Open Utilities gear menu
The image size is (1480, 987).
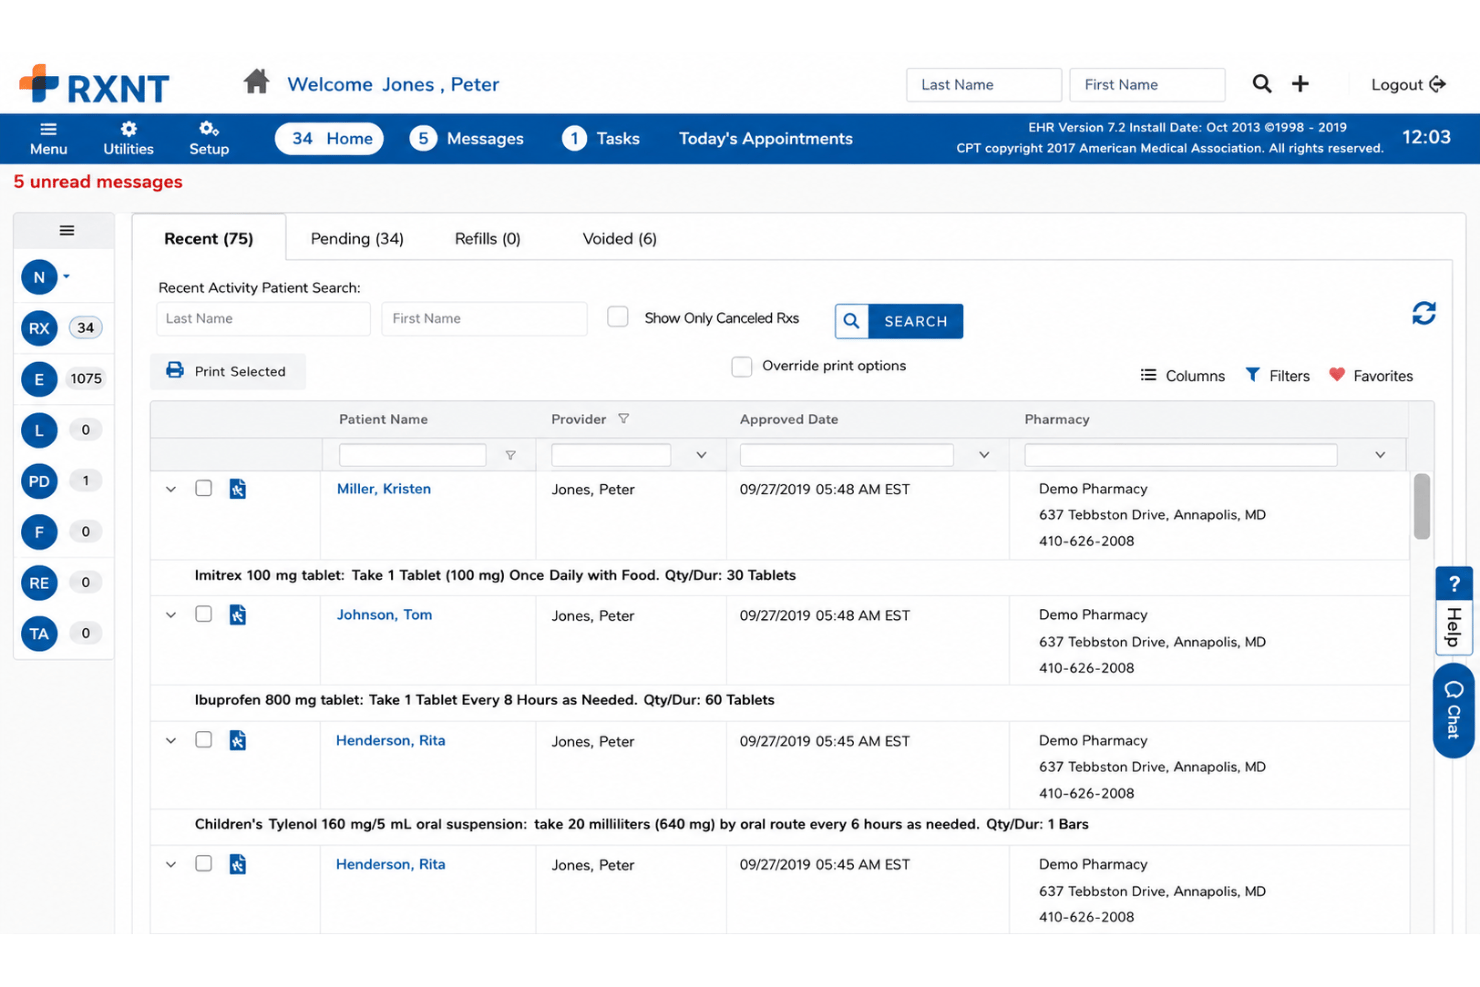[129, 138]
